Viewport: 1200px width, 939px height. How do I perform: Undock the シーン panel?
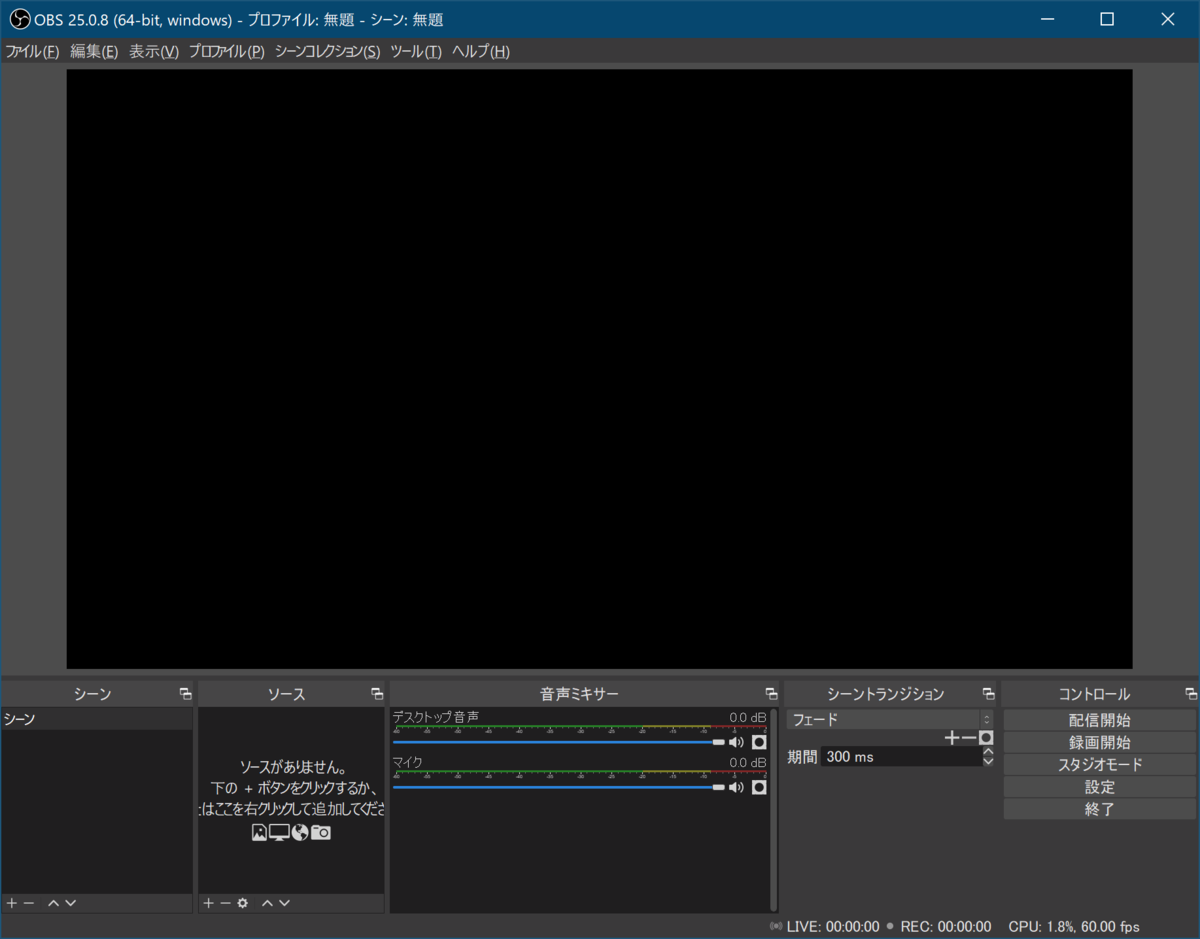point(185,693)
